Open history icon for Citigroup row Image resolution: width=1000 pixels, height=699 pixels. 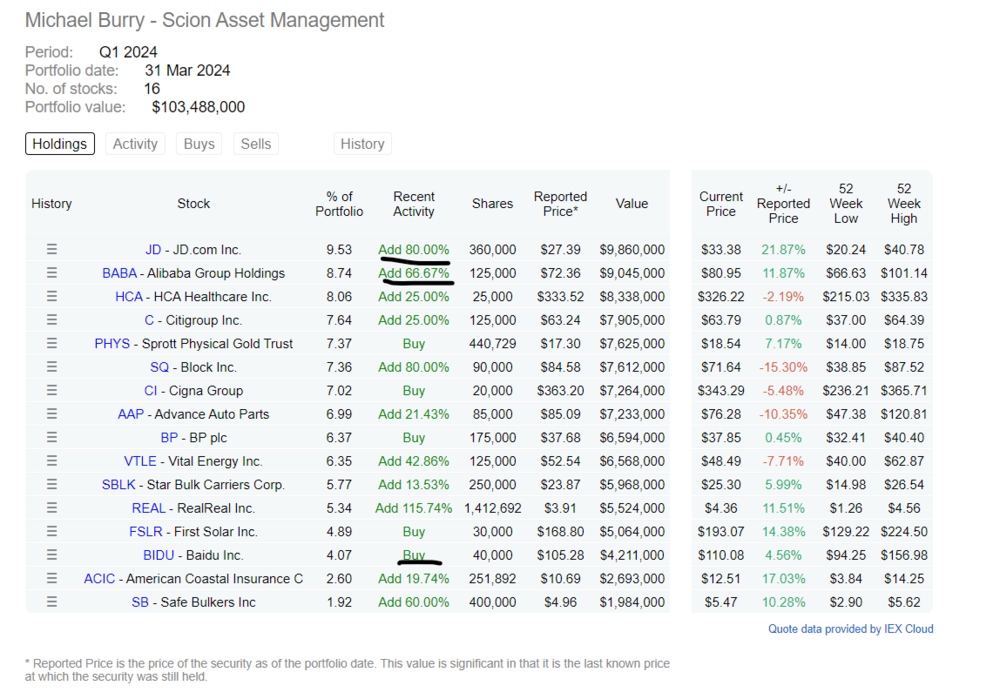coord(52,320)
